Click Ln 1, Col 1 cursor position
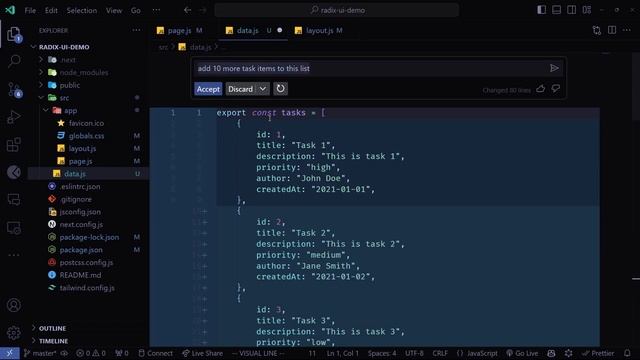This screenshot has height=360, width=640. click(342, 353)
